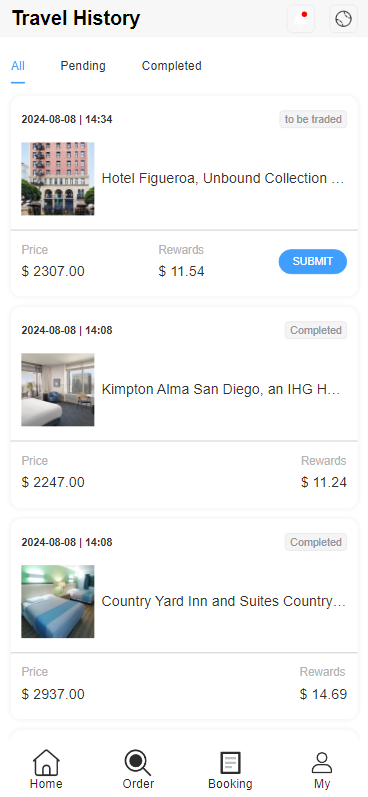368x797 pixels.
Task: Click Hotel Figueroa, Unbound Collection title
Action: coord(224,178)
